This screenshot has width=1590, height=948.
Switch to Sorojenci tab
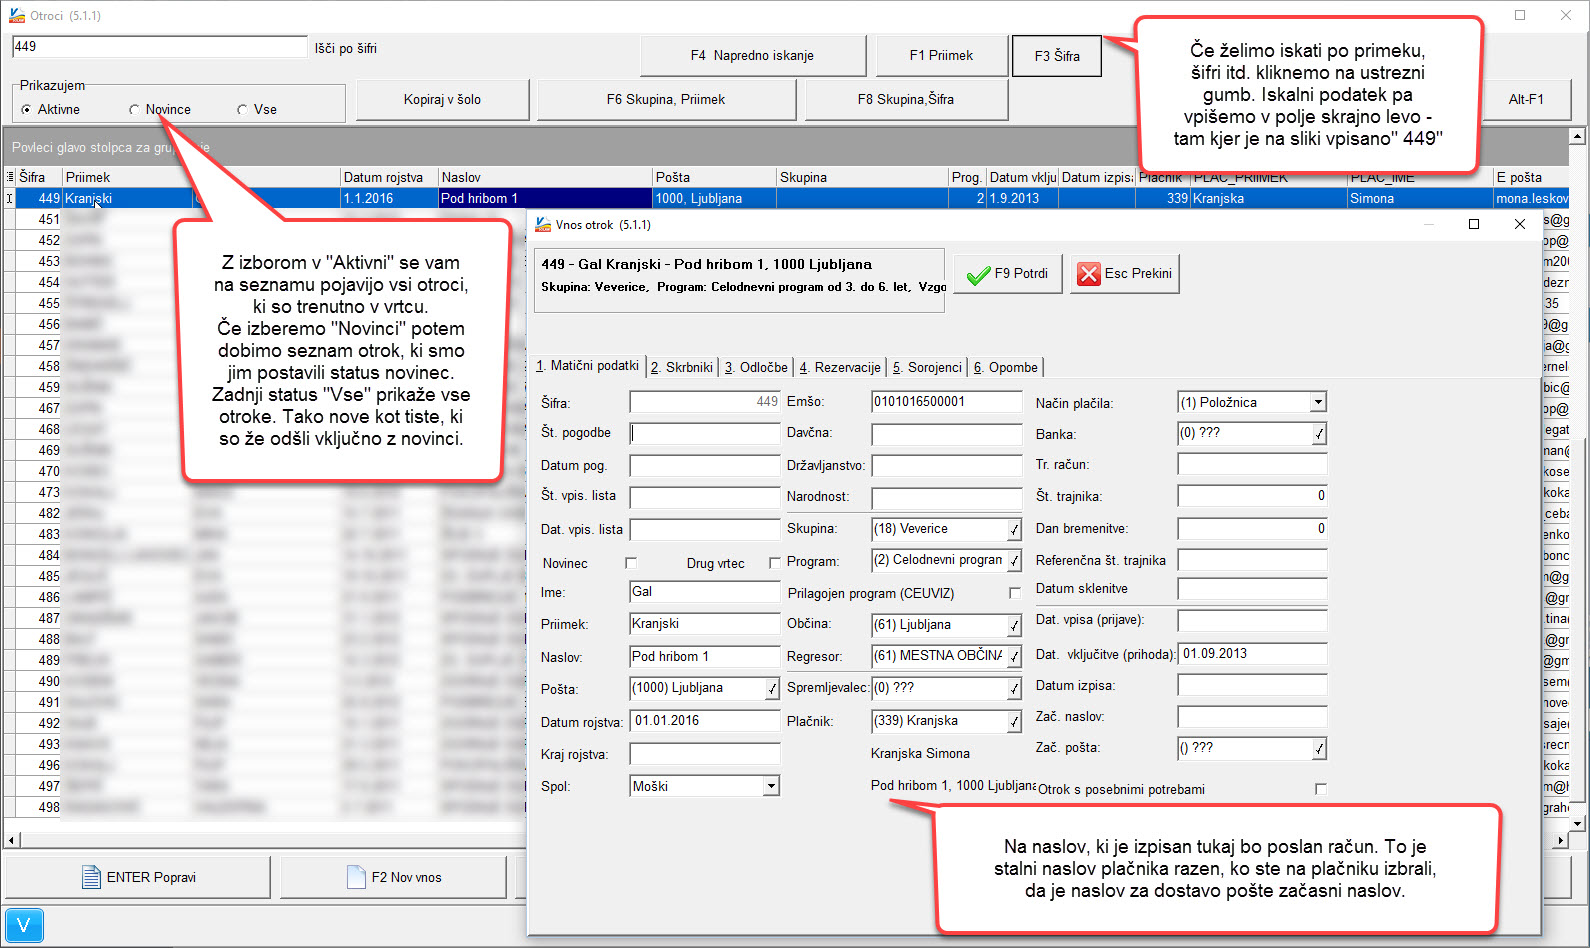click(x=928, y=367)
